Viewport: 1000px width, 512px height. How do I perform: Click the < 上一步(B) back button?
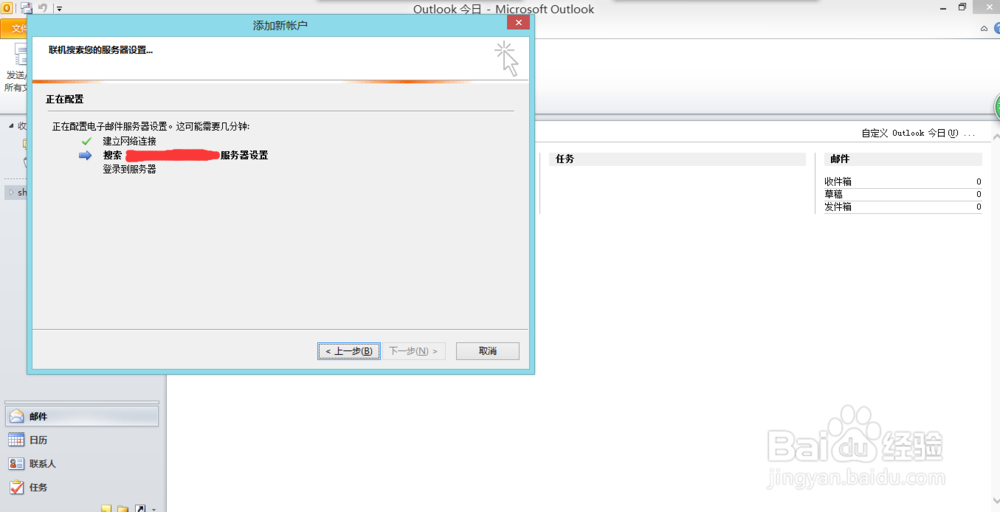pyautogui.click(x=349, y=351)
